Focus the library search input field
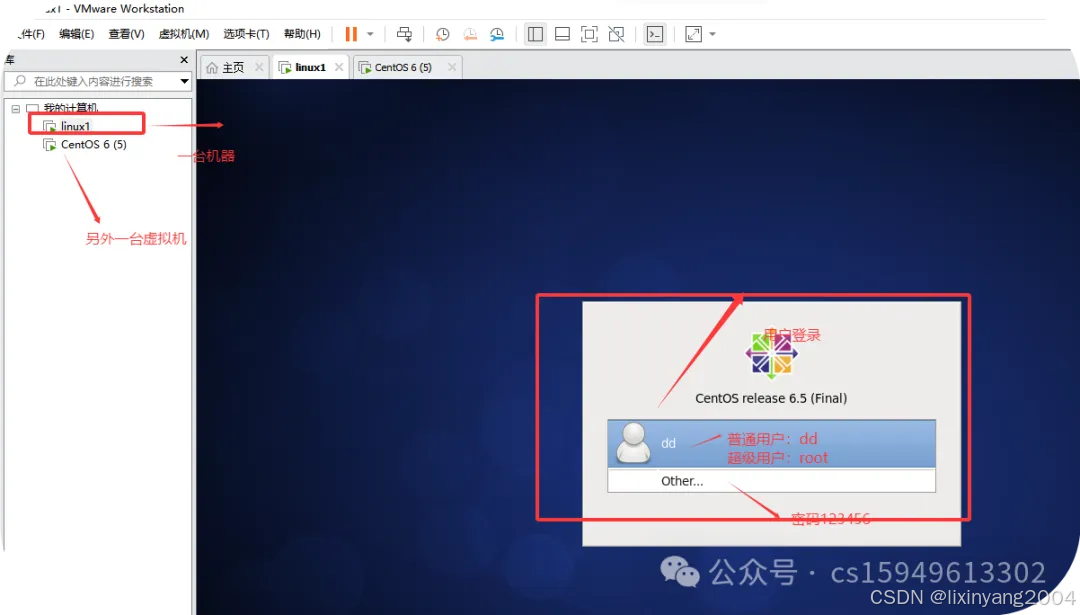Screen dimensions: 1080x615 [98, 81]
